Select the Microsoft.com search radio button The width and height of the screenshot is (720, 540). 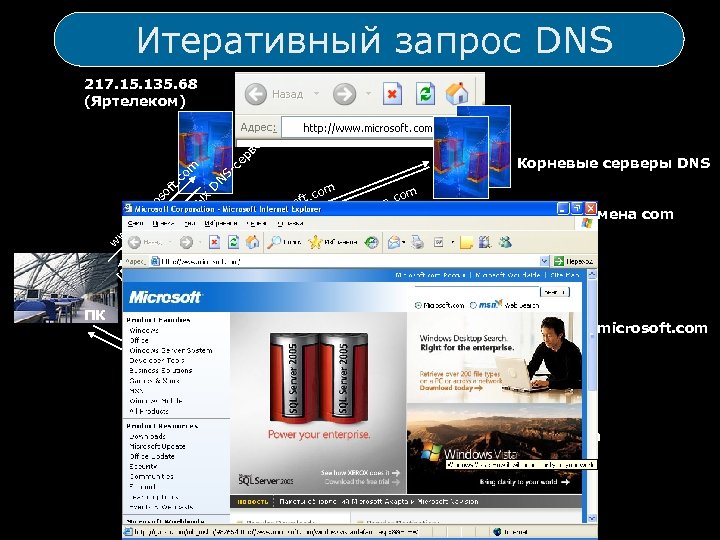click(418, 305)
